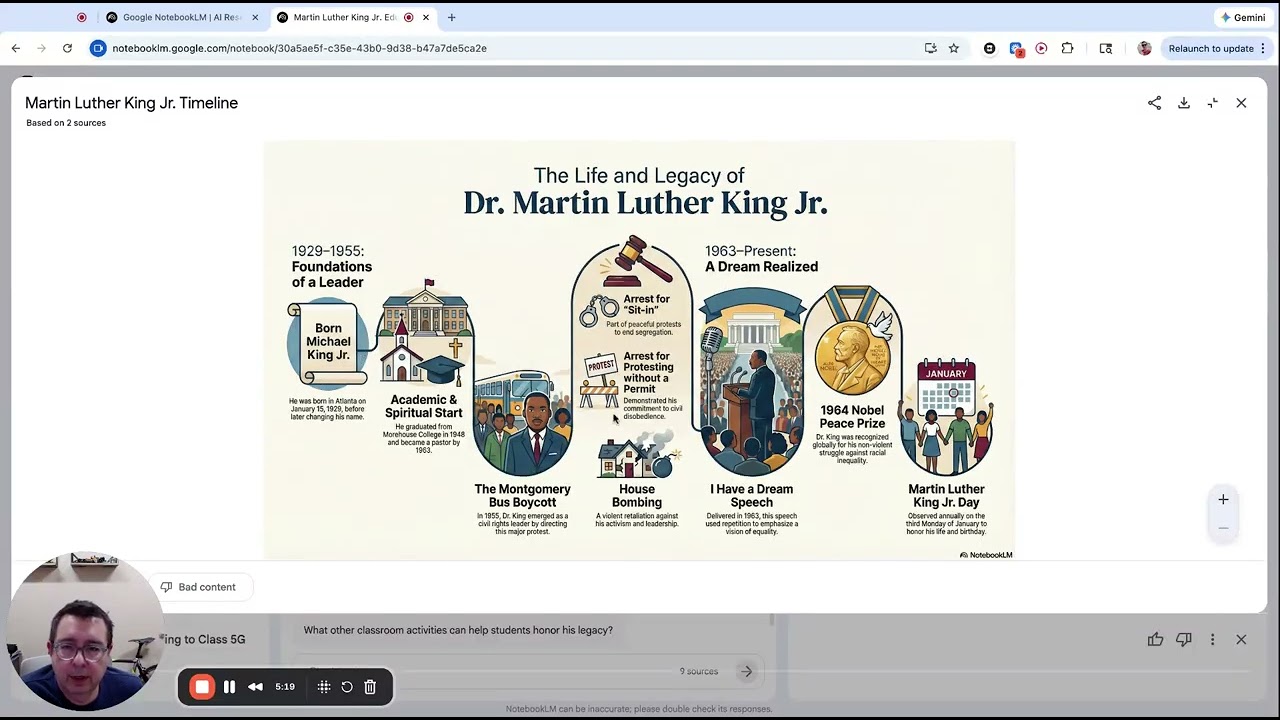The height and width of the screenshot is (720, 1280).
Task: Open a new browser tab
Action: [452, 17]
